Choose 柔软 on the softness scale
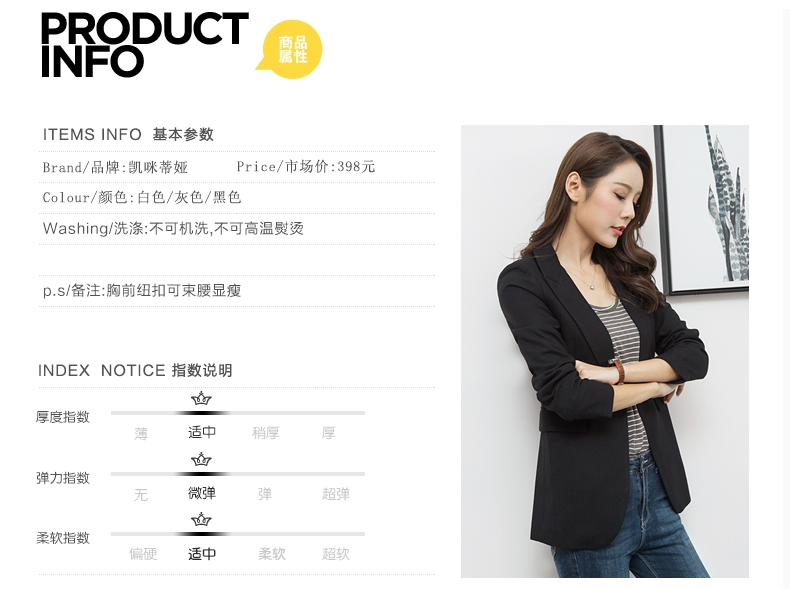 point(272,554)
